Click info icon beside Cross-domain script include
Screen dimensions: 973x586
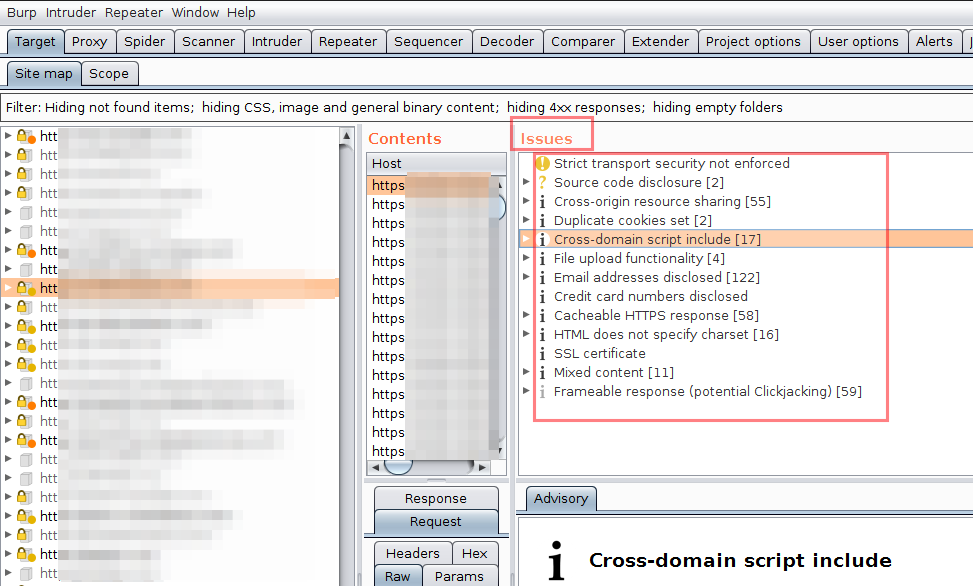click(542, 240)
